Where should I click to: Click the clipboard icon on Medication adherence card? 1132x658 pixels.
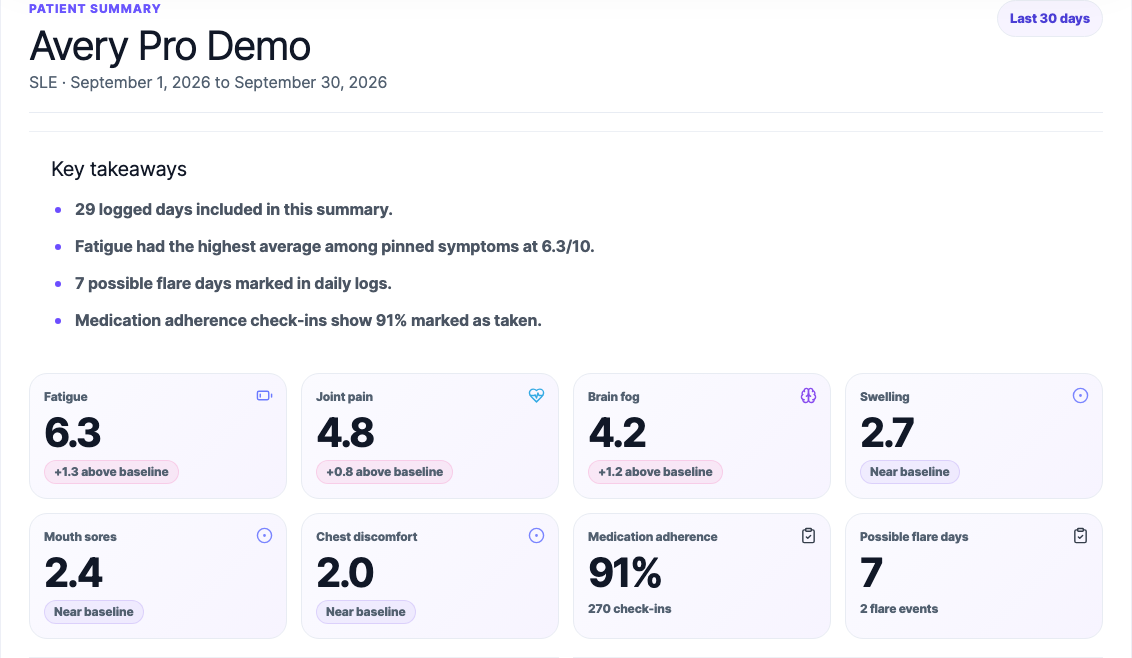809,535
